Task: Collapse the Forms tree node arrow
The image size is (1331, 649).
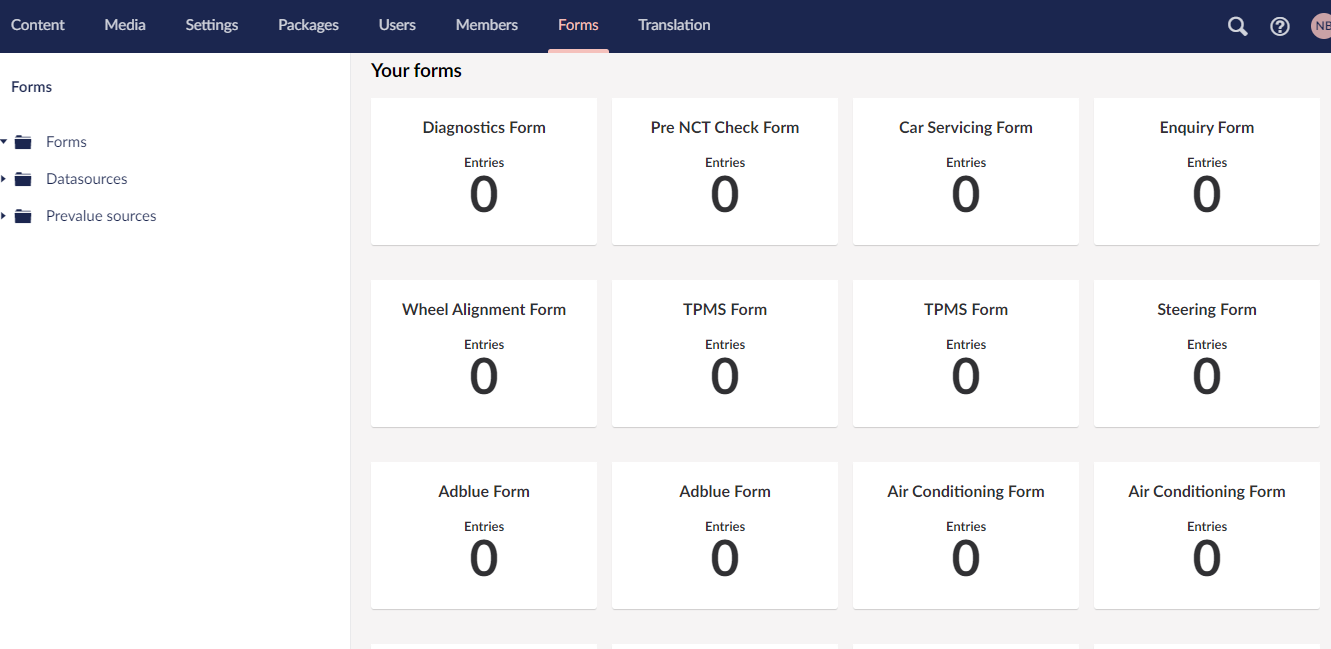Action: pyautogui.click(x=4, y=142)
